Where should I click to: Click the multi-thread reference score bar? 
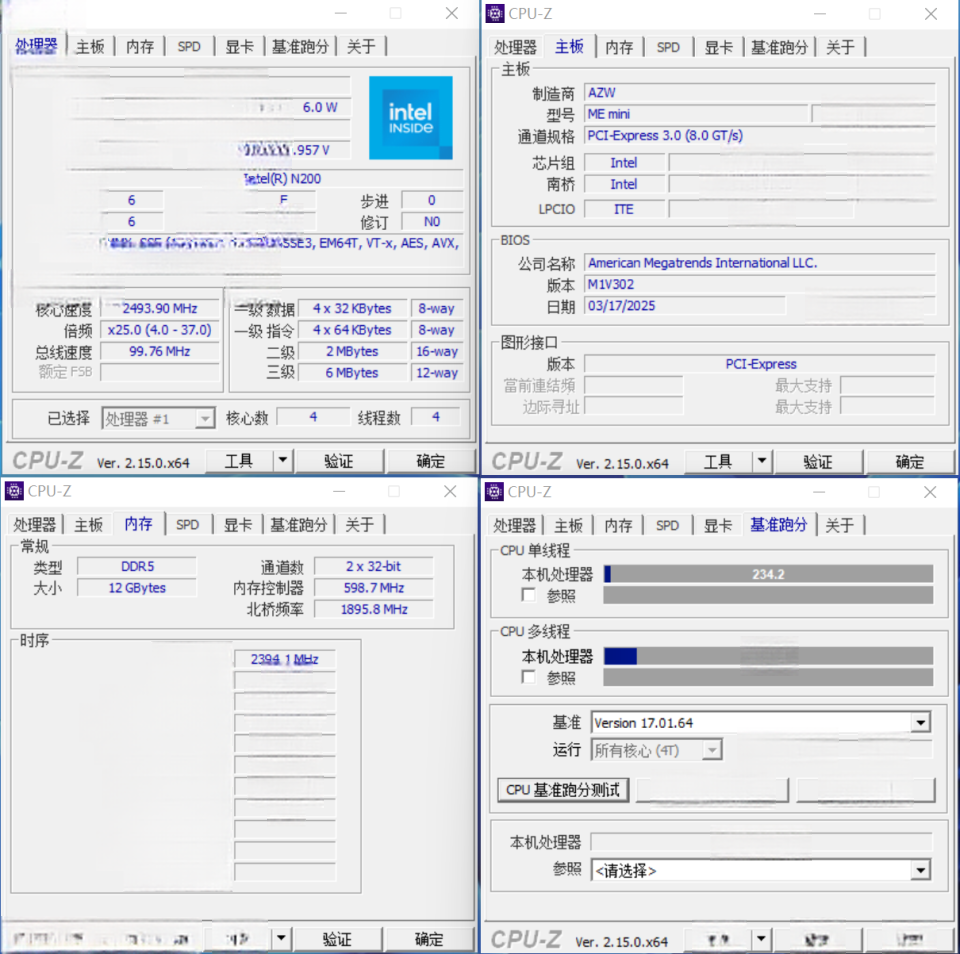pyautogui.click(x=768, y=677)
